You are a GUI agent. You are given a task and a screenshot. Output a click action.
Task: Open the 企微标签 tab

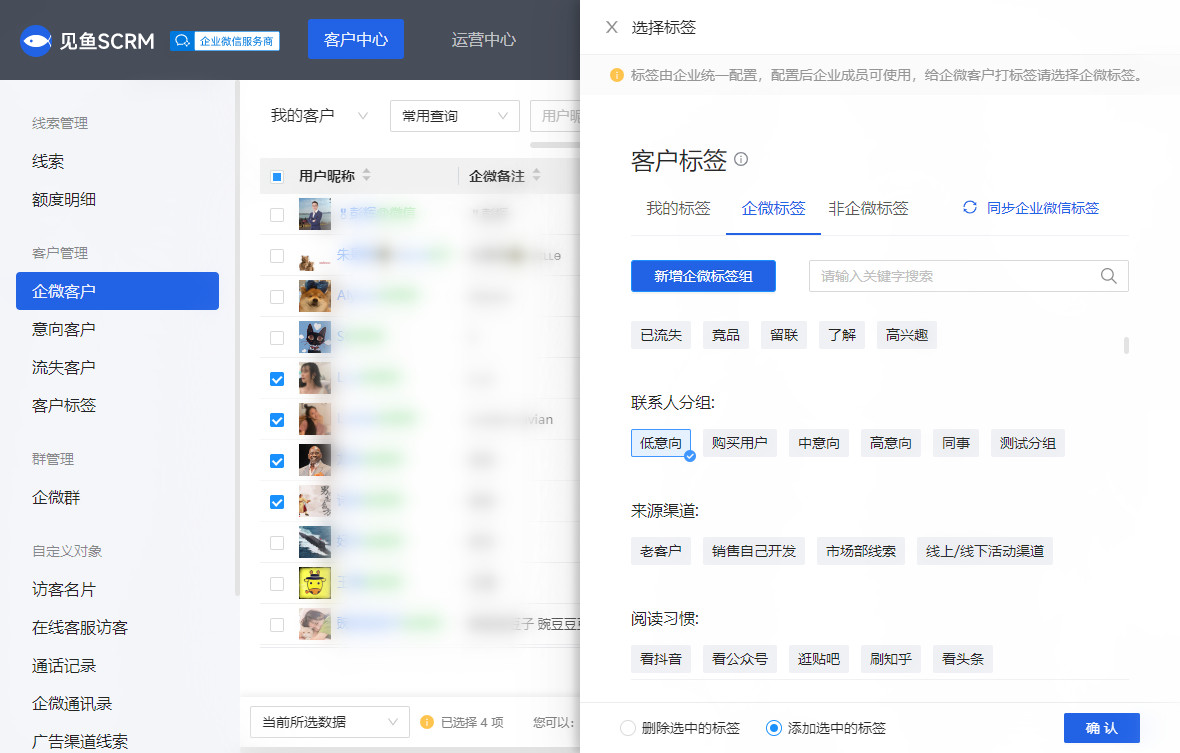point(773,208)
